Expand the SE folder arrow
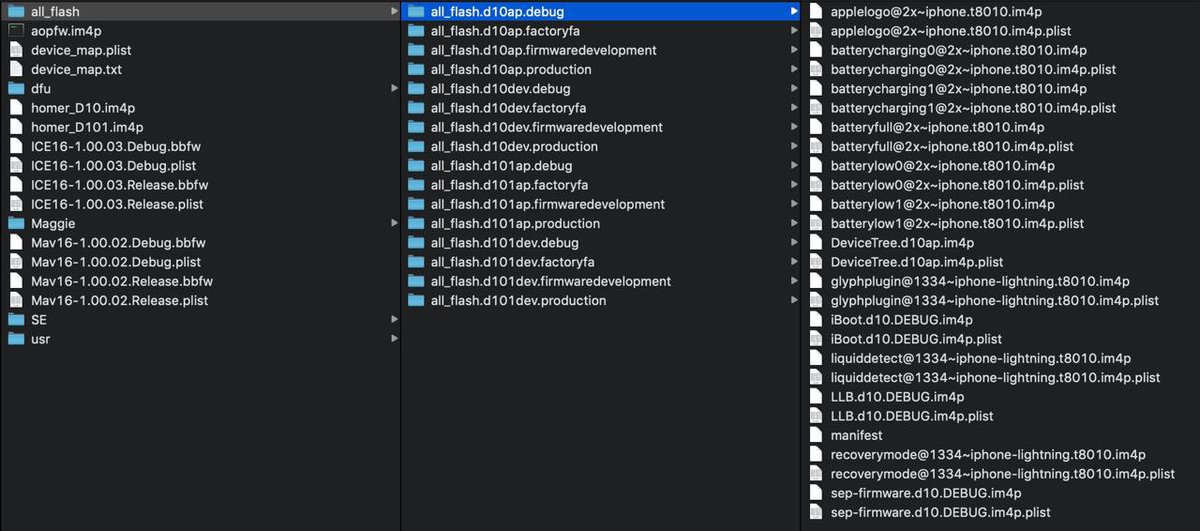This screenshot has height=531, width=1200. click(392, 319)
